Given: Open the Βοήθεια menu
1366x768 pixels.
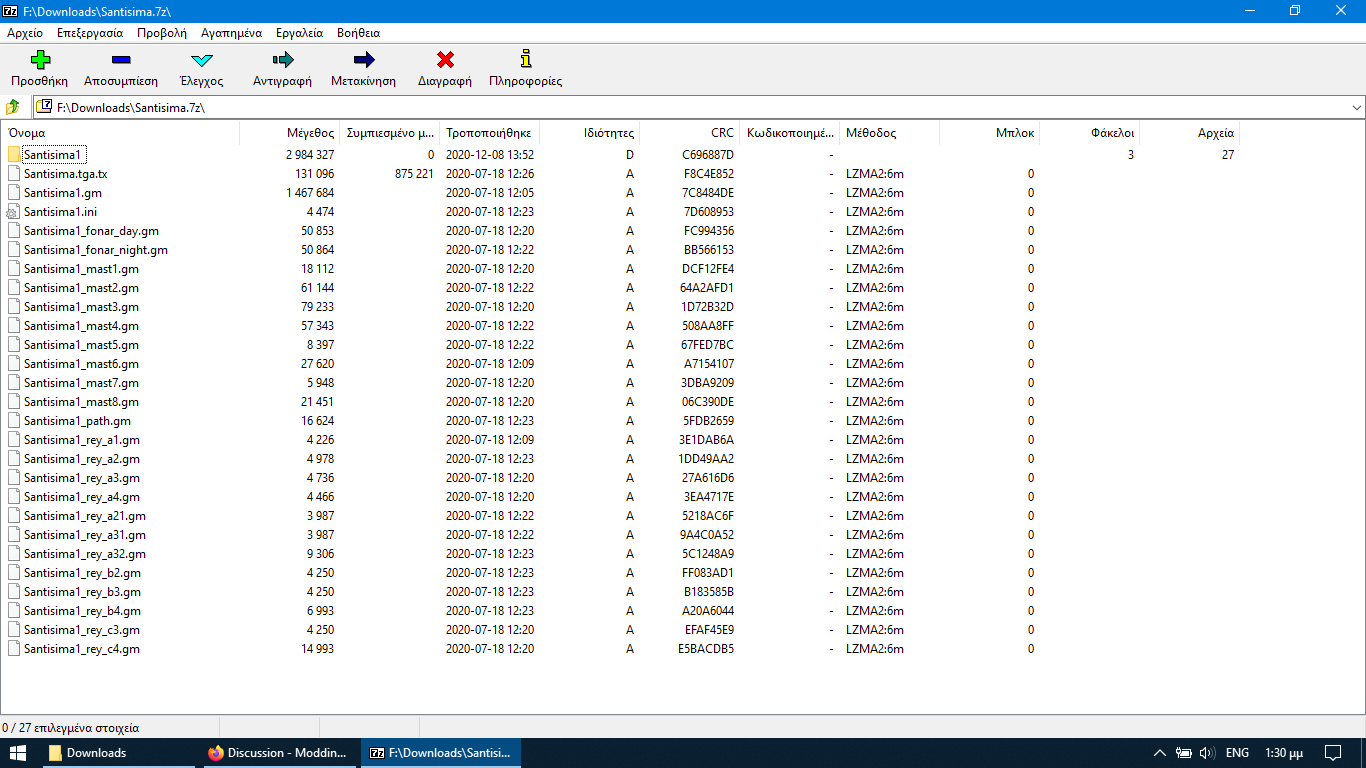Looking at the screenshot, I should pos(358,33).
